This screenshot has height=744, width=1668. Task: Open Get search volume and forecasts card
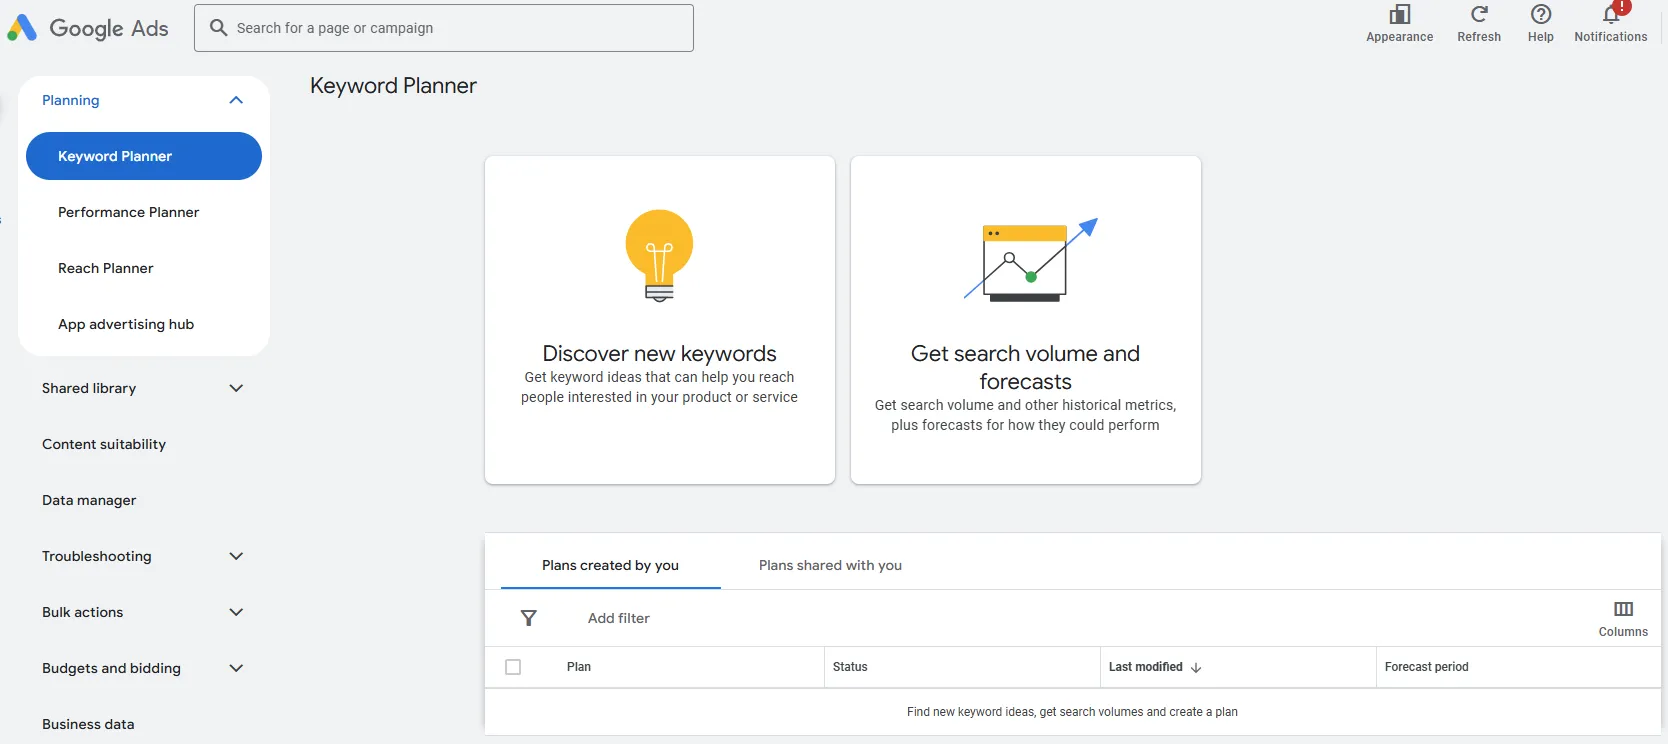tap(1026, 320)
